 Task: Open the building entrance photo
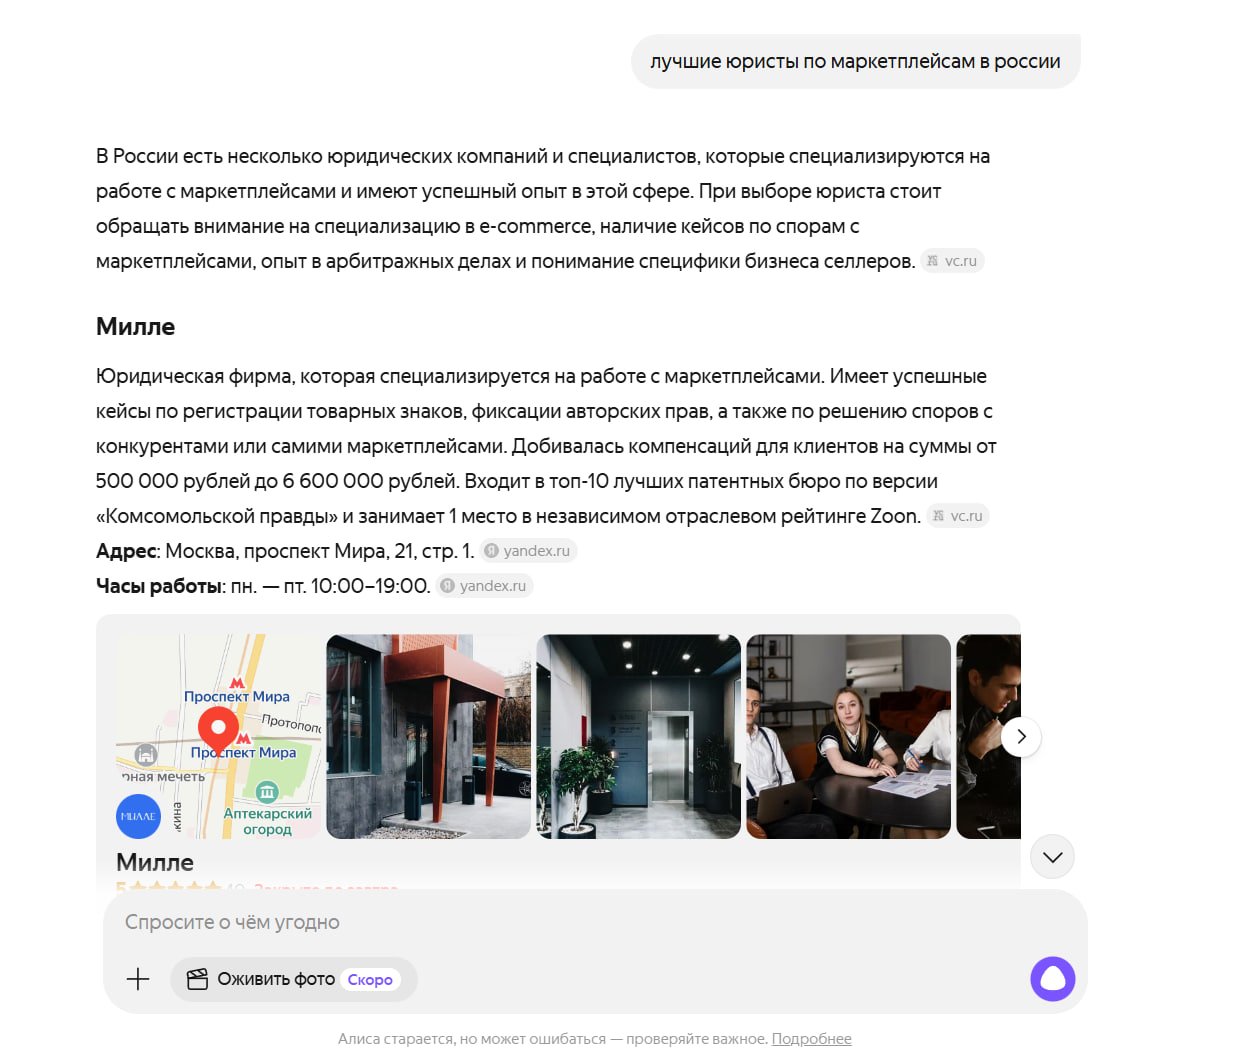(428, 737)
